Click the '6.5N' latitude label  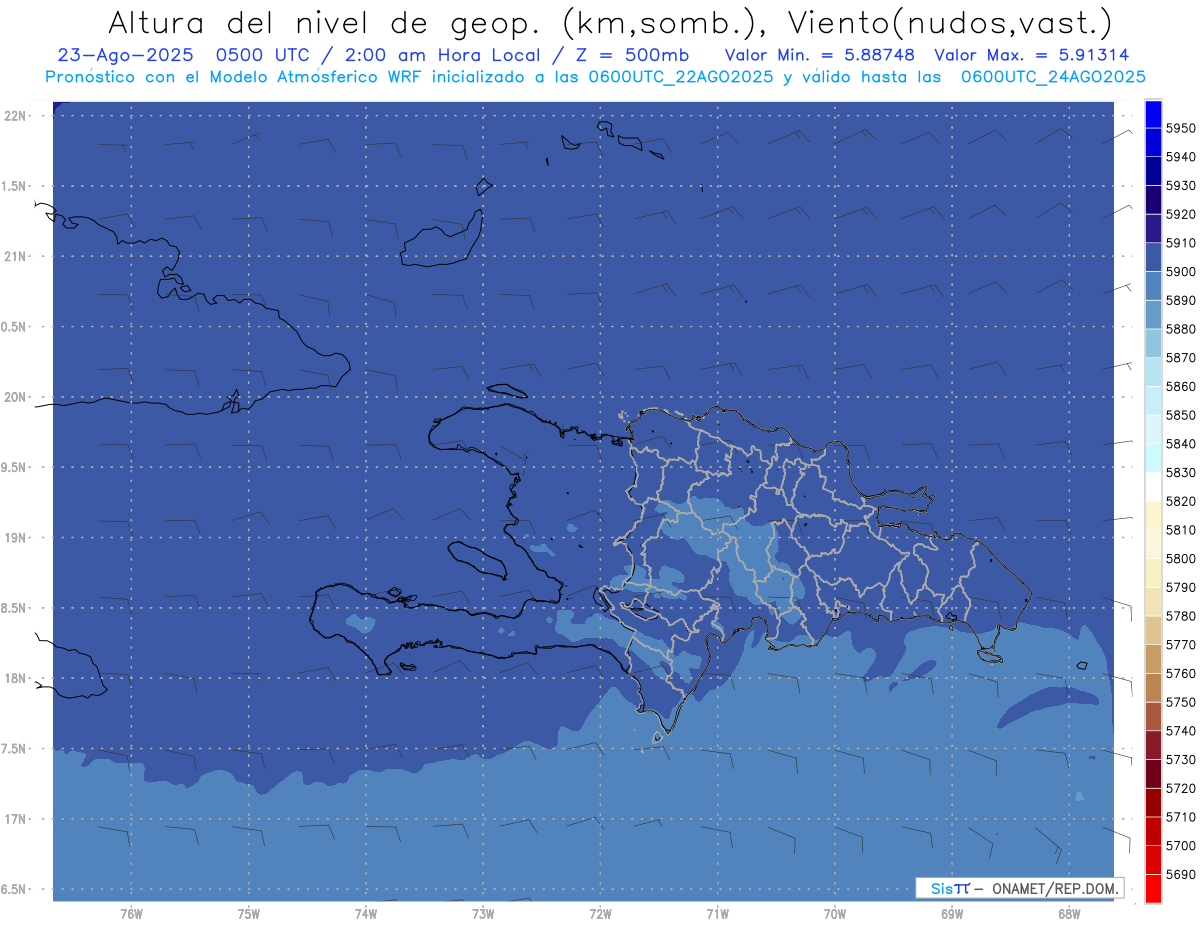14,890
